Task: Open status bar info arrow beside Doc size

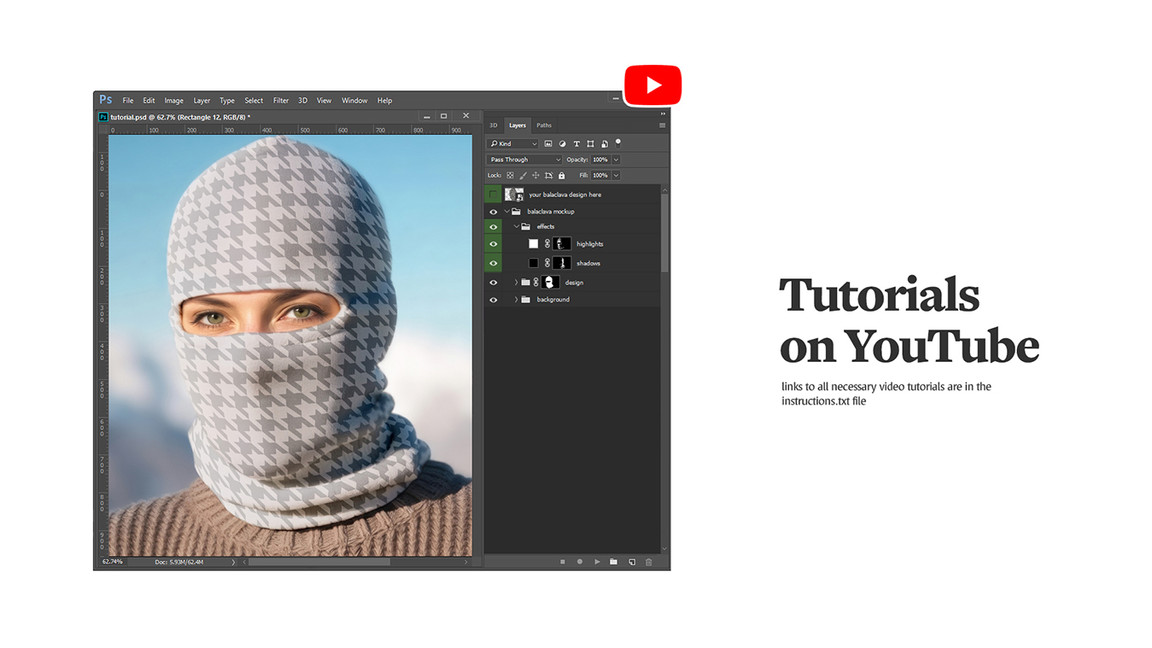Action: pos(234,562)
